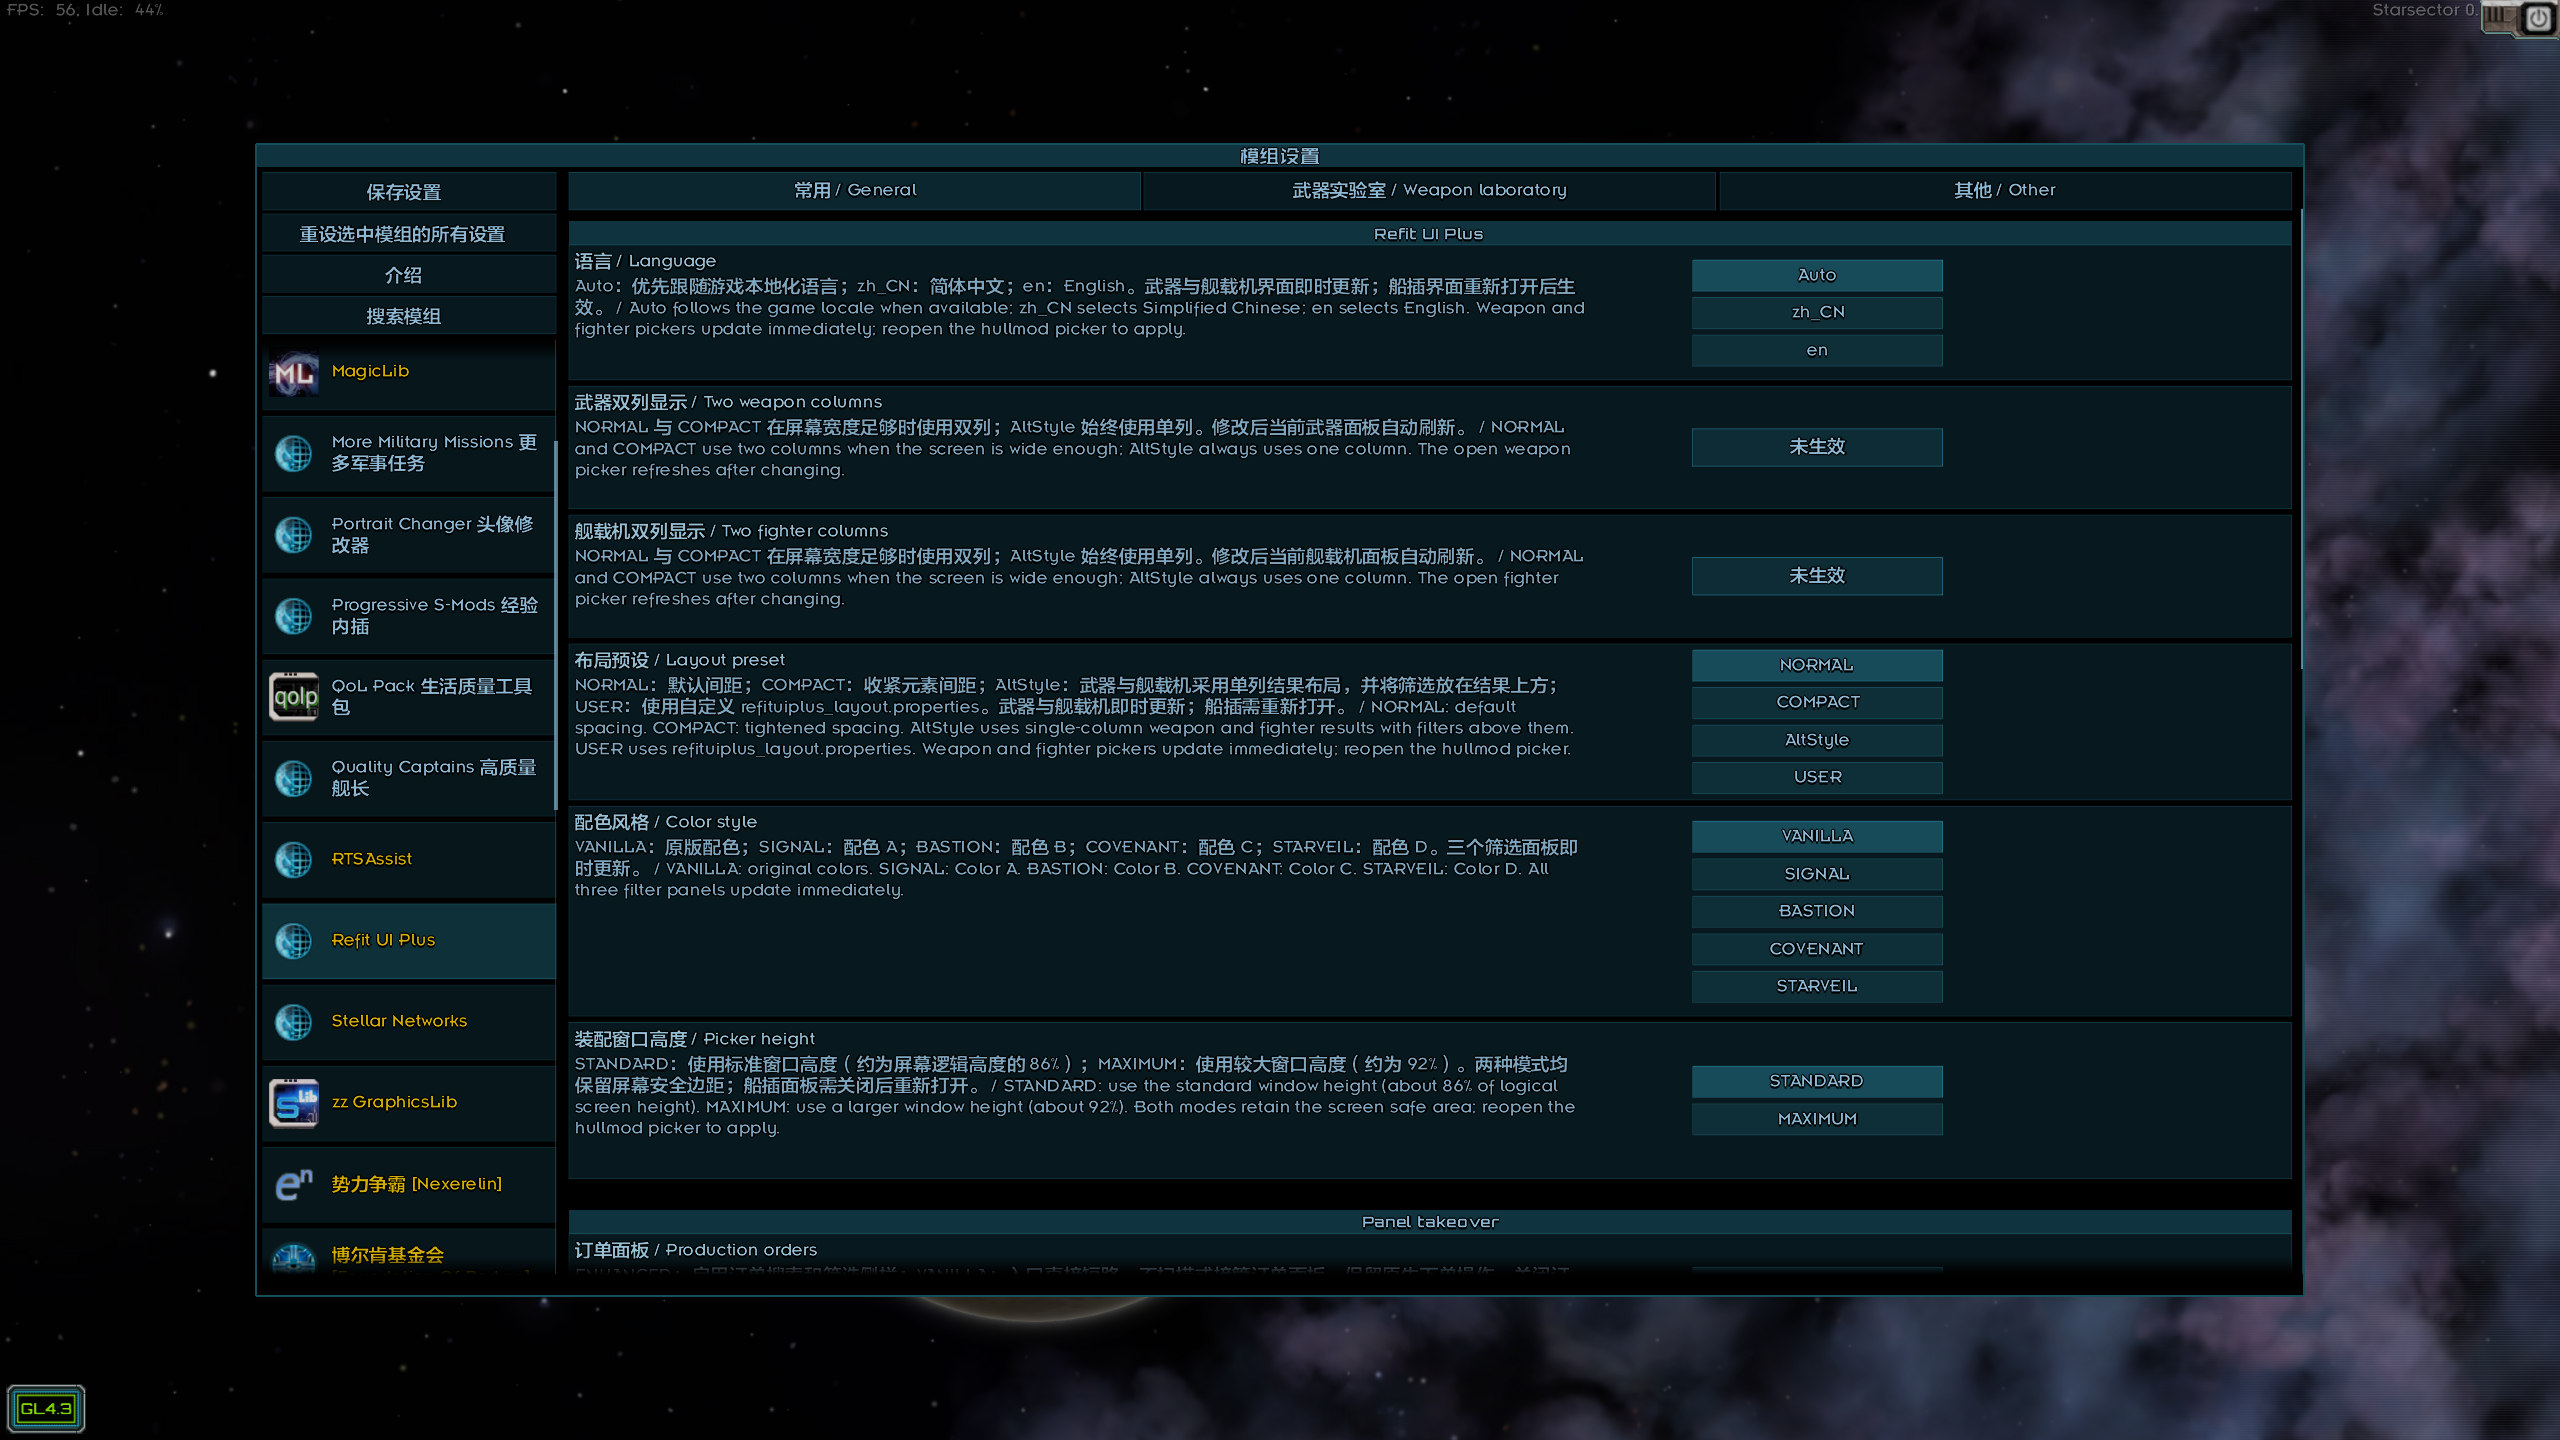The image size is (2560, 1440).
Task: Select Auto language option
Action: pyautogui.click(x=1817, y=275)
